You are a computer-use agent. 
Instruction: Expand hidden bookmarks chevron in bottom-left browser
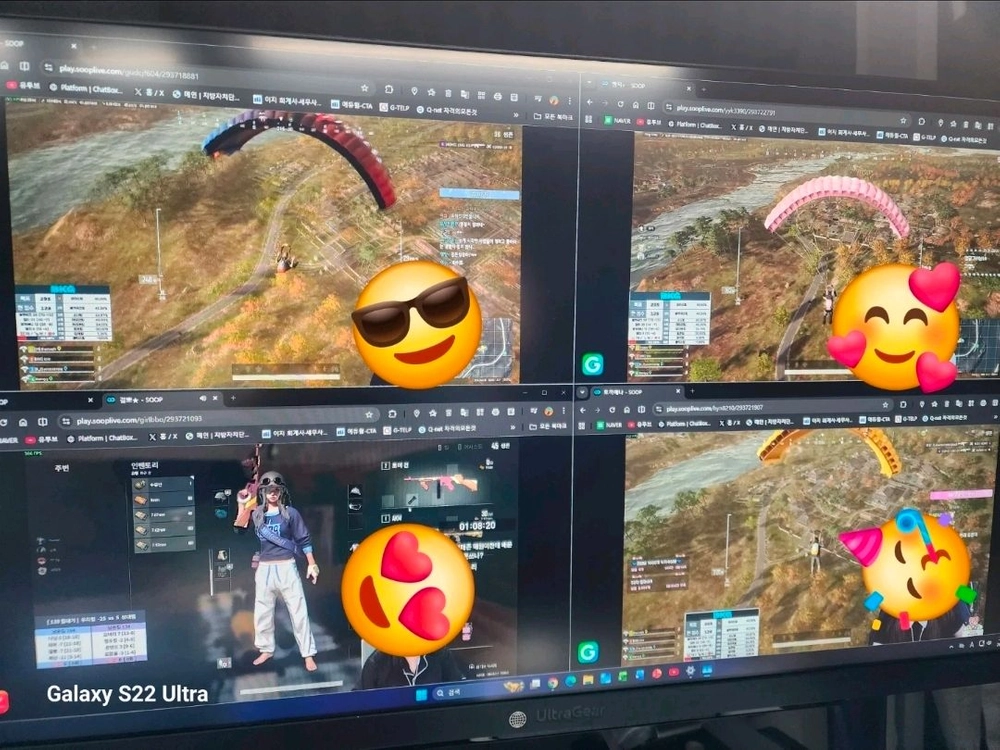pos(513,427)
